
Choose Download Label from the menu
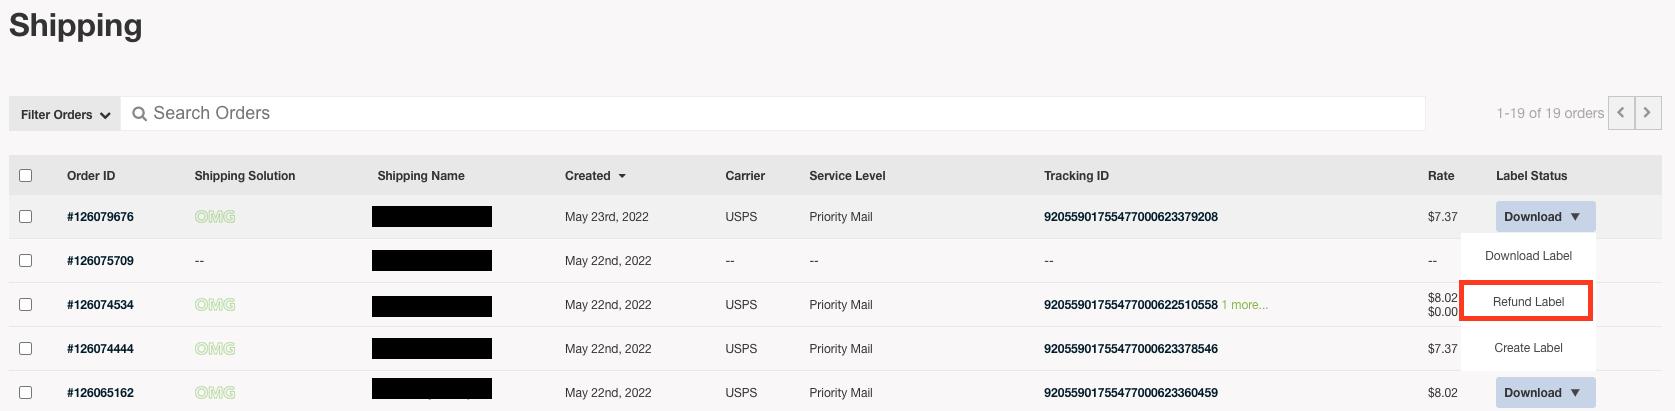[x=1528, y=256]
